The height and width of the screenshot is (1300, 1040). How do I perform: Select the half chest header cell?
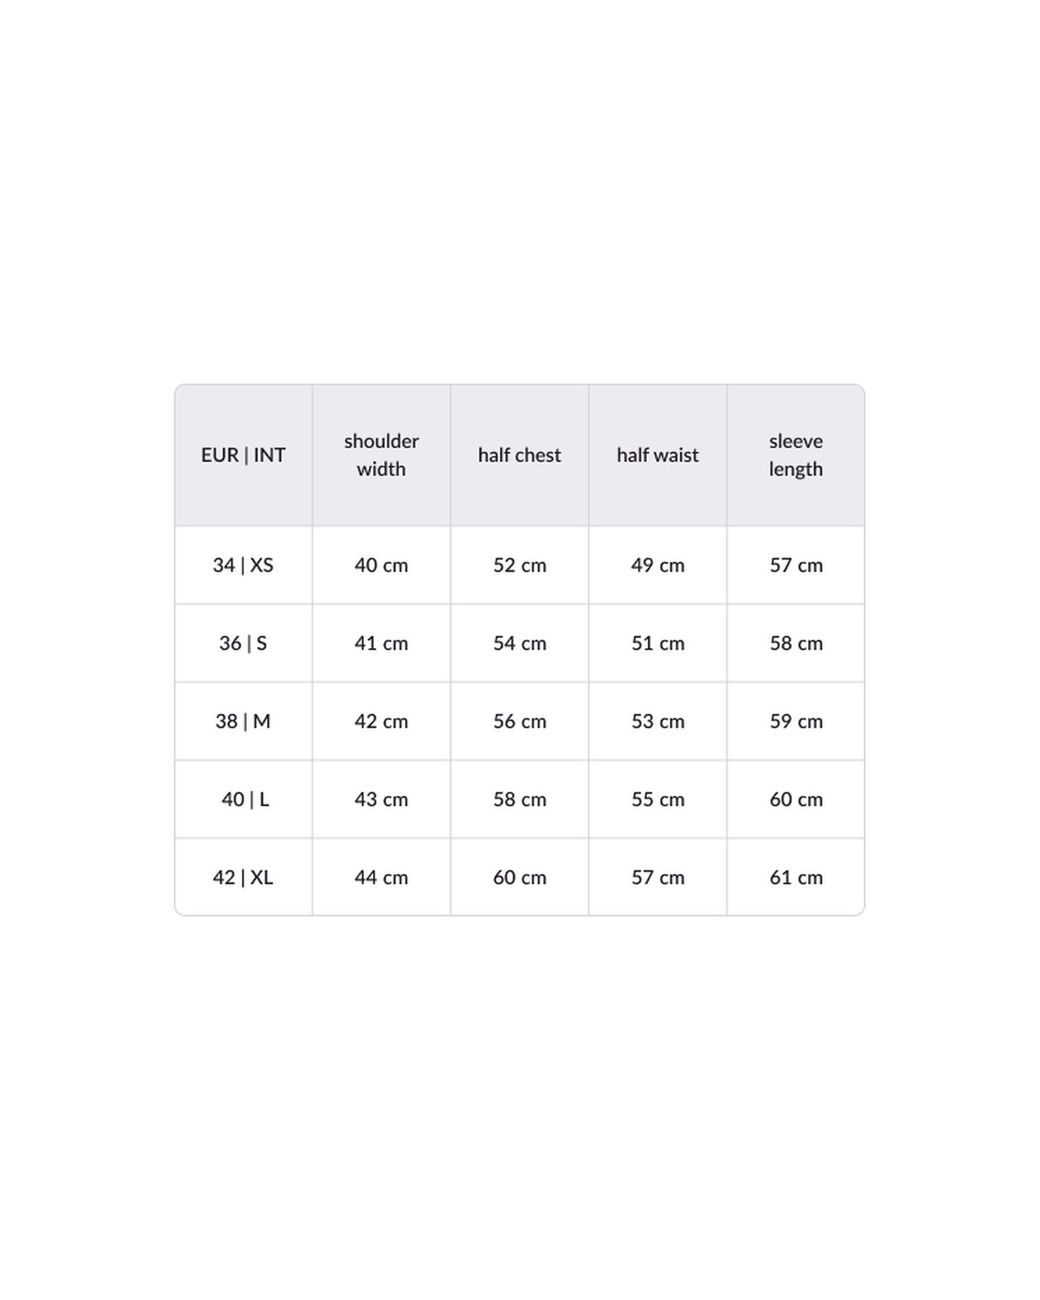(x=519, y=455)
